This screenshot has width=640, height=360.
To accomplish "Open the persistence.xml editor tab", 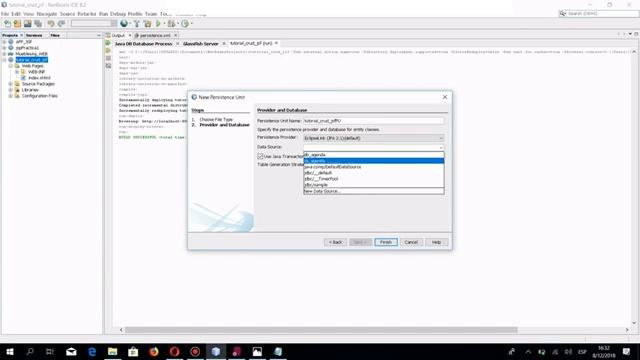I will [x=155, y=36].
